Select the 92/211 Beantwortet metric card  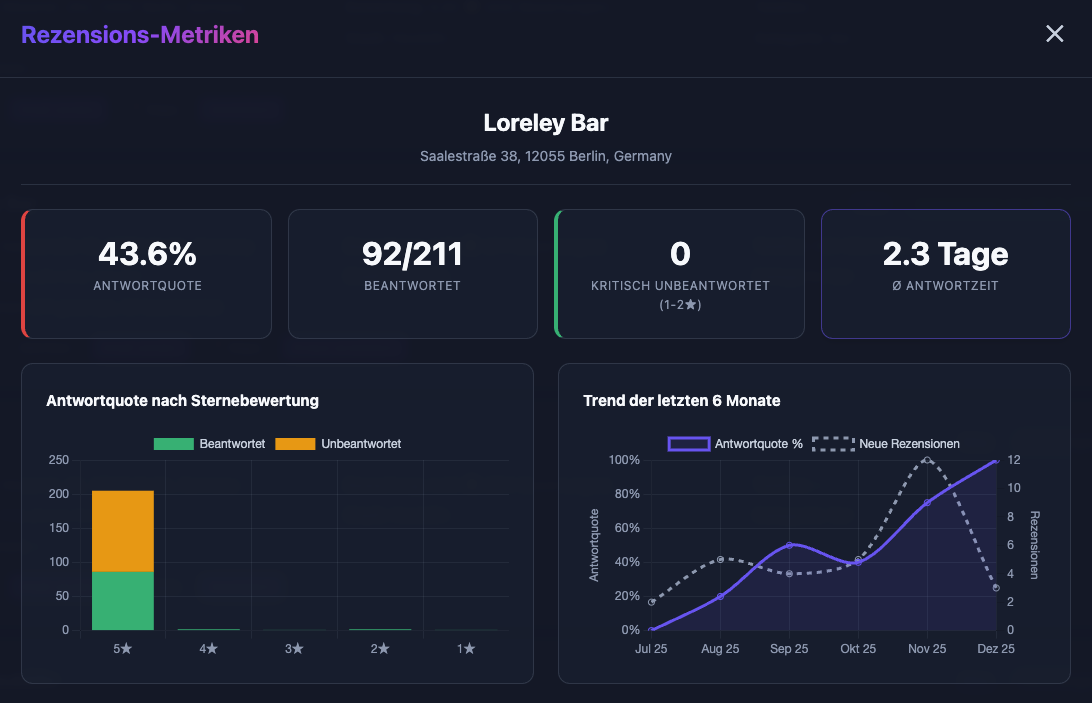coord(412,272)
